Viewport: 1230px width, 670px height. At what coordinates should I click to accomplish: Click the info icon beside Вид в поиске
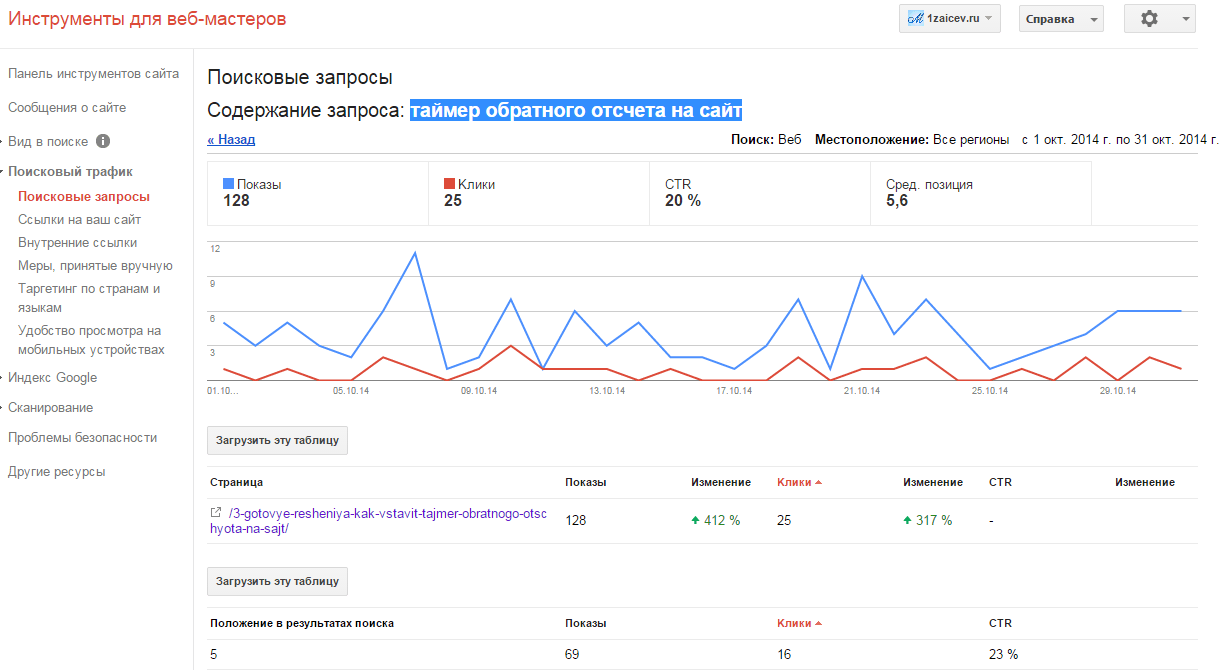[103, 142]
